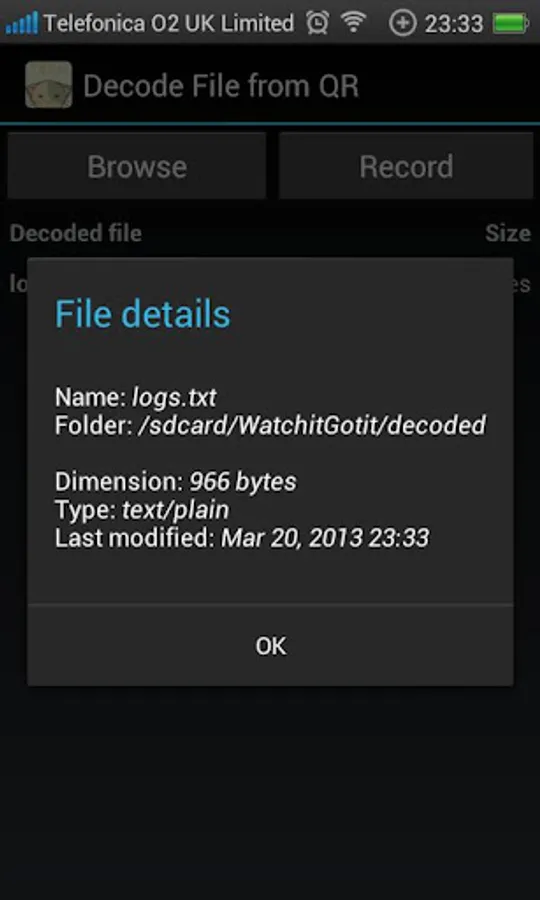This screenshot has width=540, height=900.
Task: Tap the Type text/plain line
Action: [x=142, y=510]
